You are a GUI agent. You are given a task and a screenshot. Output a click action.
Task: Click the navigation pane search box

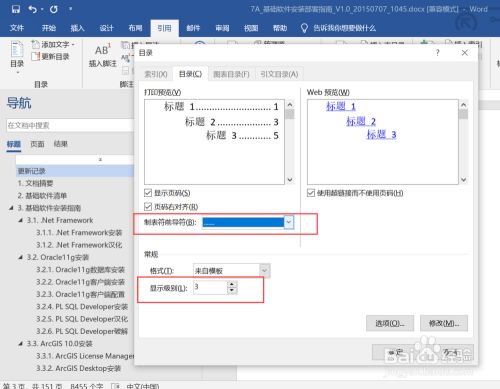[x=70, y=125]
